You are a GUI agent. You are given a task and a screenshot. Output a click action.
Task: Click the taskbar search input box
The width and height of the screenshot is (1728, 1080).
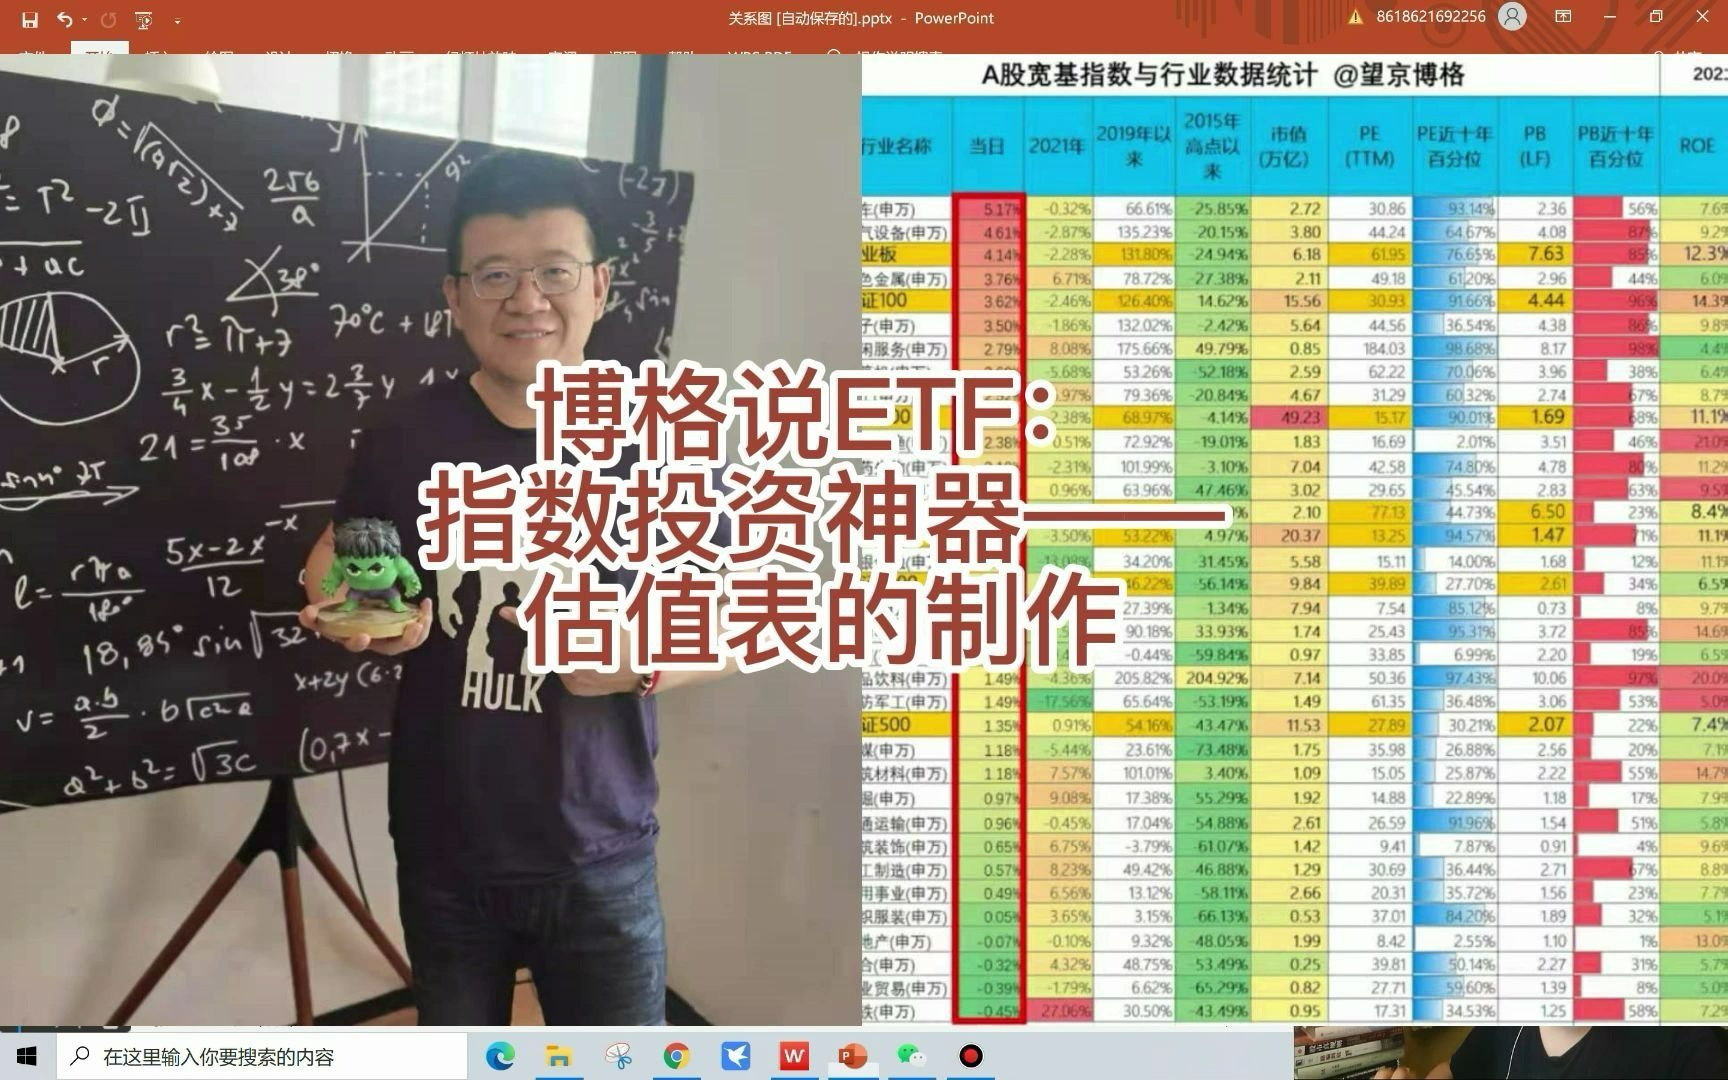click(x=262, y=1056)
